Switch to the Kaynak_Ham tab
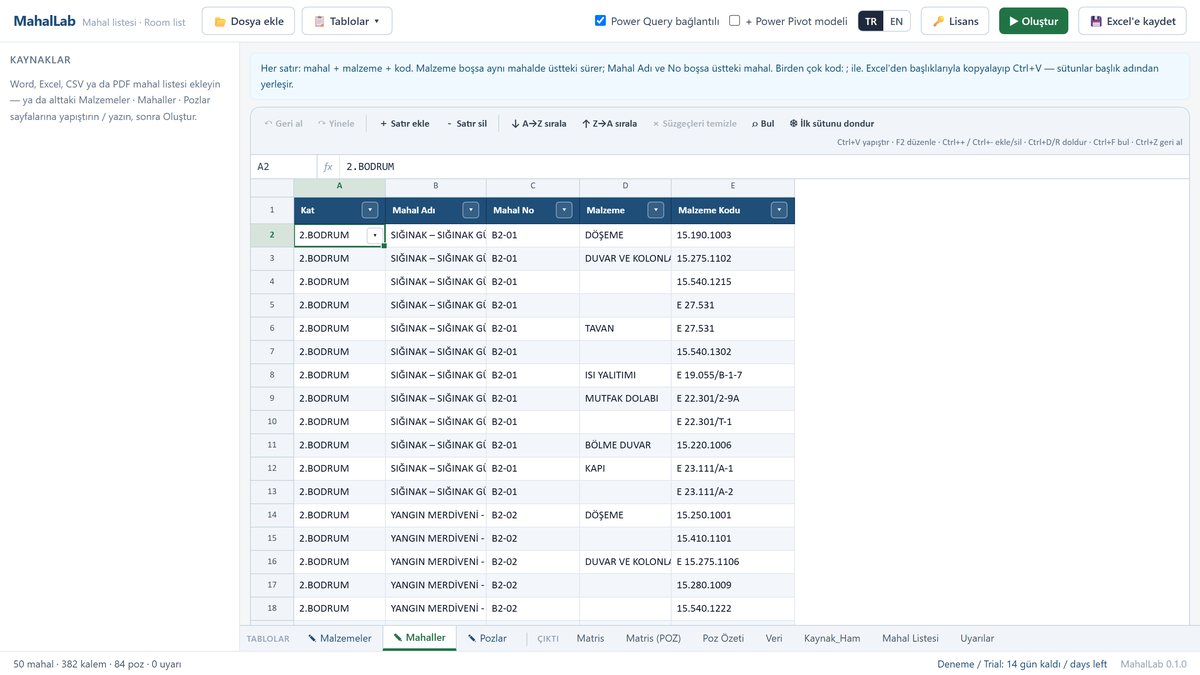This screenshot has height=675, width=1200. 832,638
